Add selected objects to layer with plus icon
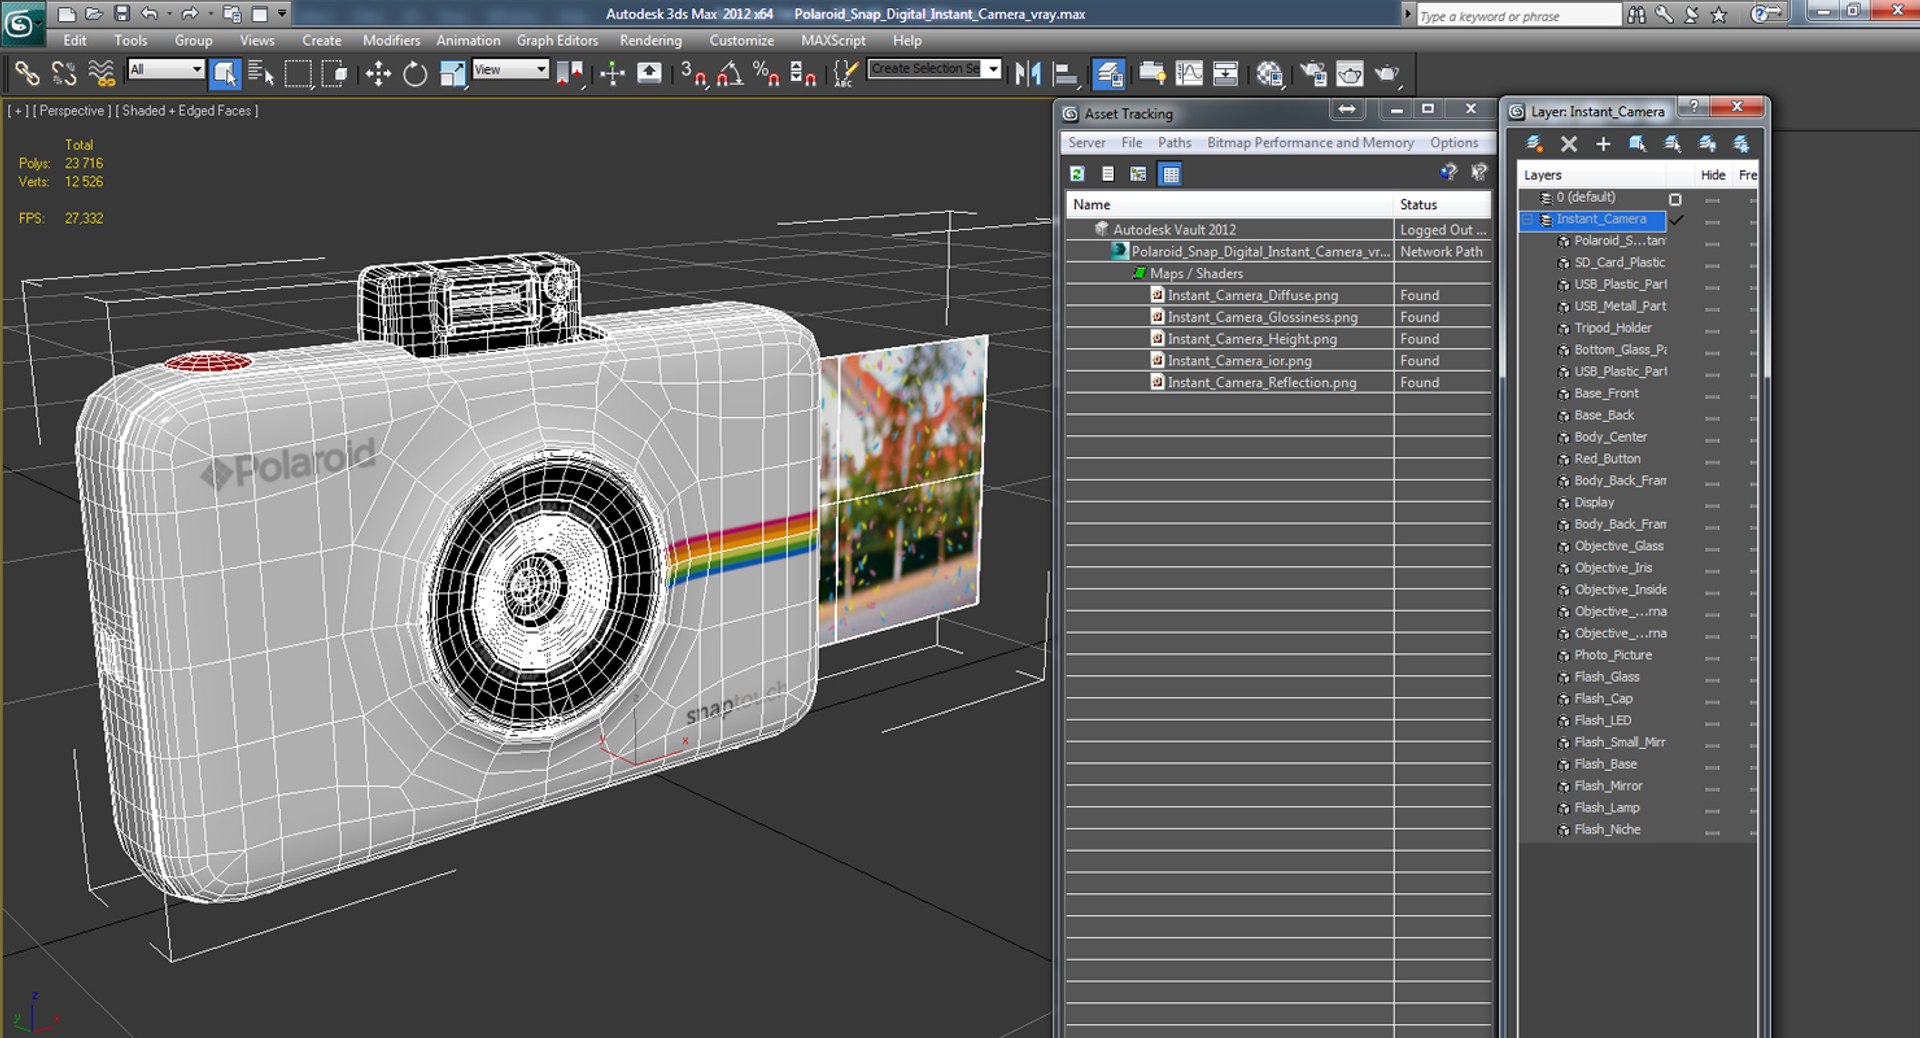 coord(1603,144)
